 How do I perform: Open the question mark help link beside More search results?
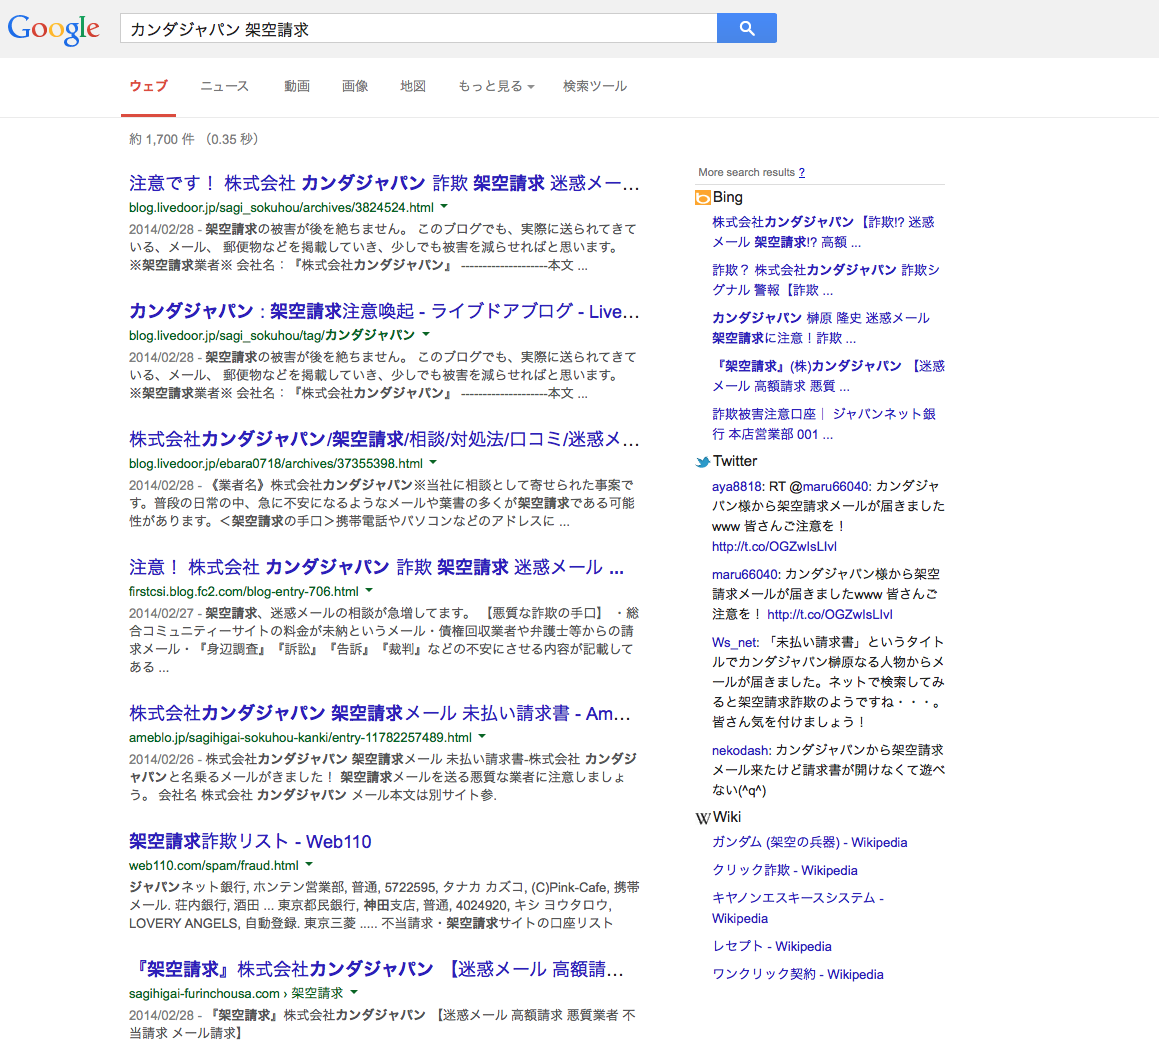801,172
